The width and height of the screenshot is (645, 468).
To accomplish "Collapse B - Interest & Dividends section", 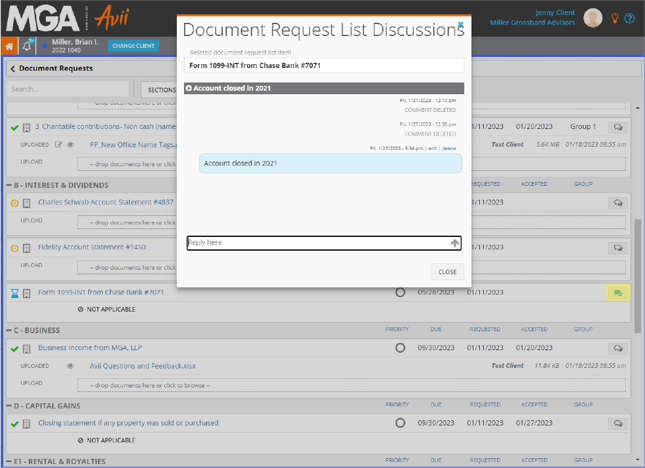I will point(9,185).
